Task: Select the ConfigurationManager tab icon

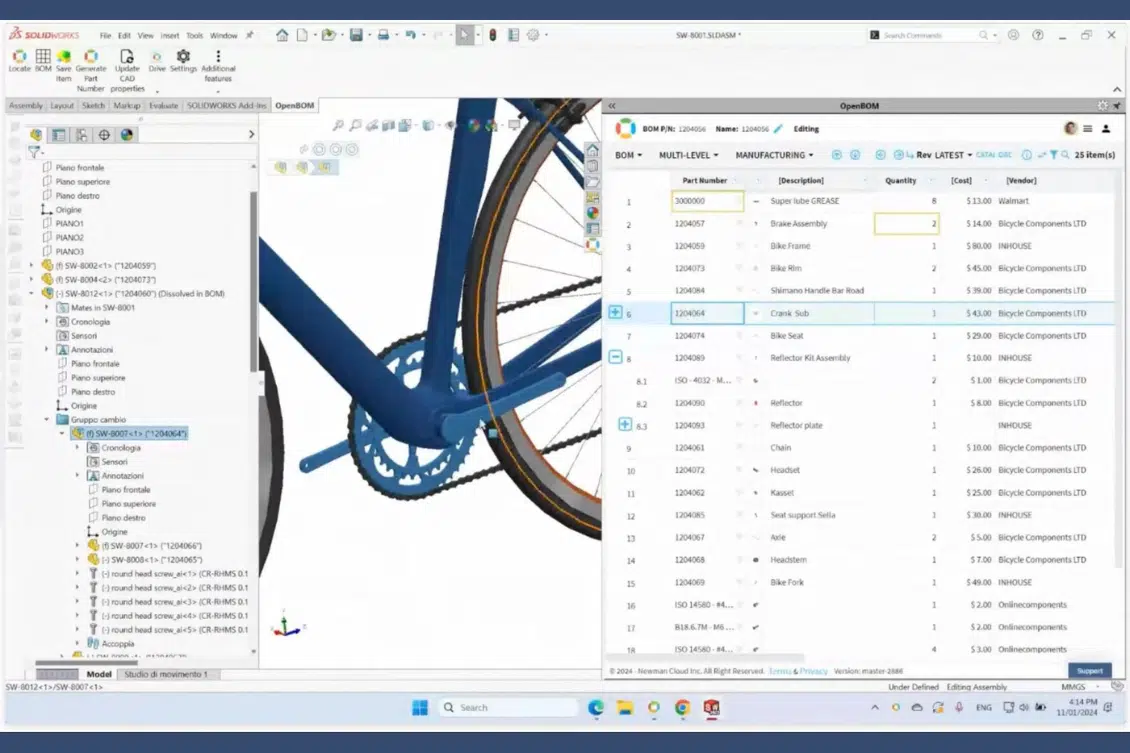Action: (x=81, y=135)
